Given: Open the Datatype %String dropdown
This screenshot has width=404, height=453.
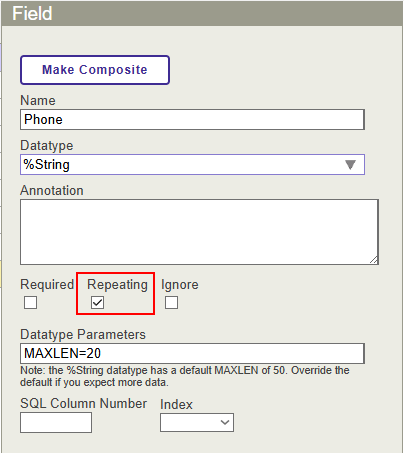Looking at the screenshot, I should tap(192, 164).
